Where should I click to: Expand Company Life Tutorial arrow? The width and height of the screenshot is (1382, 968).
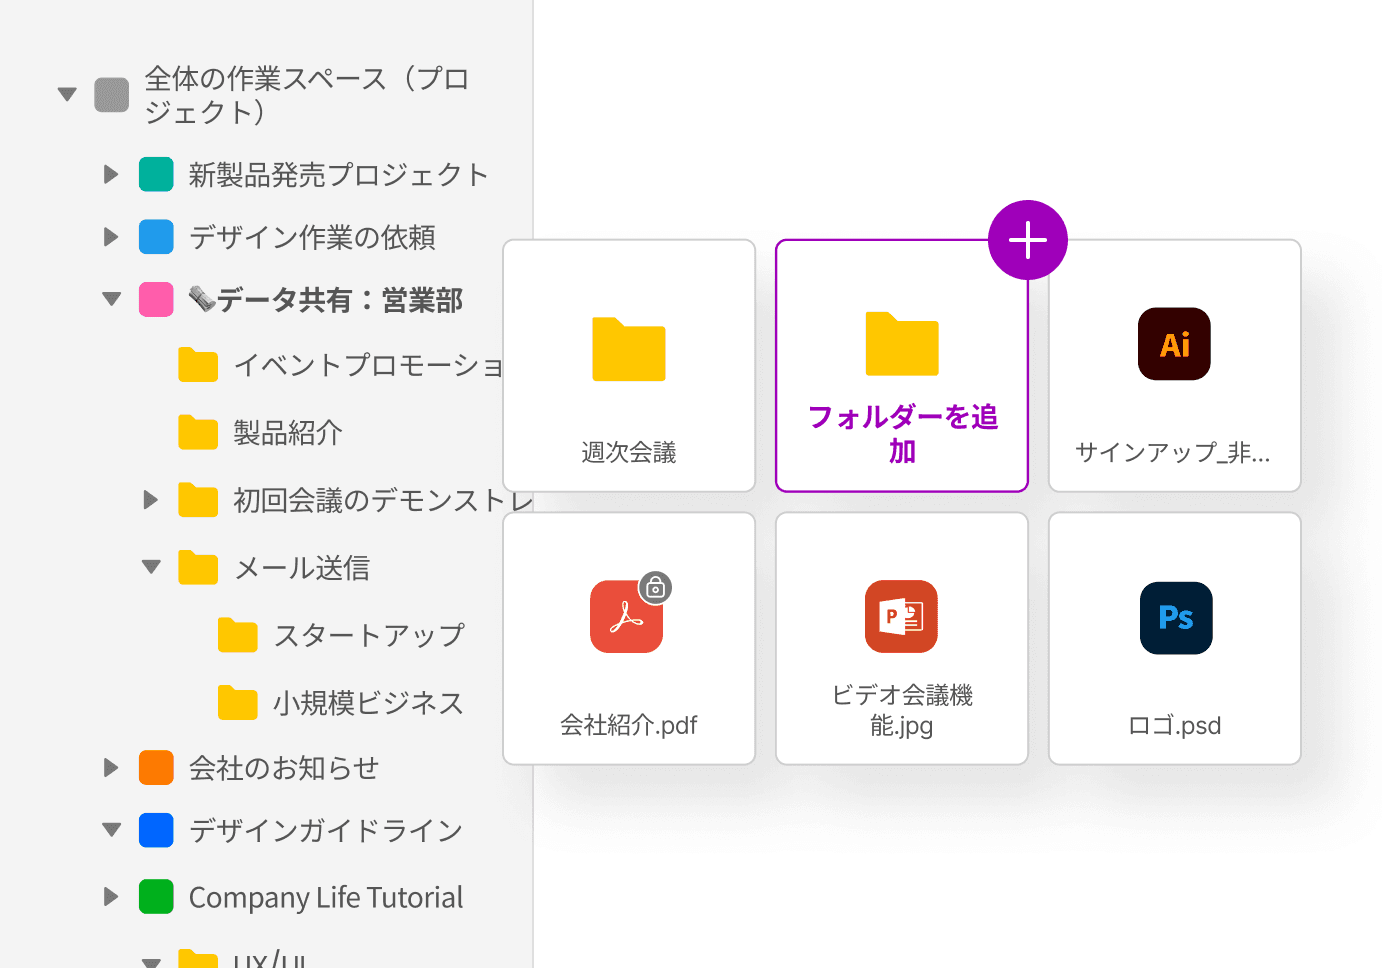coord(111,897)
